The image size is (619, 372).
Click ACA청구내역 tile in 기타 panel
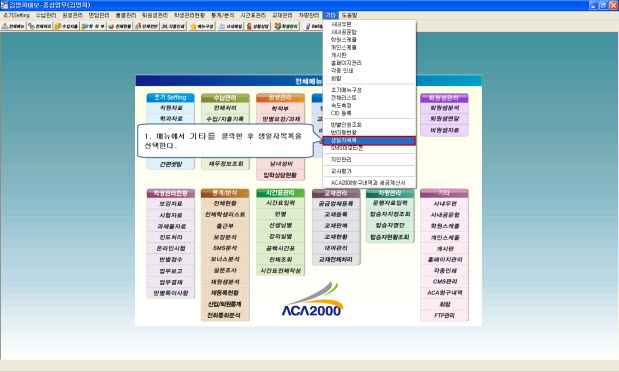pos(444,293)
